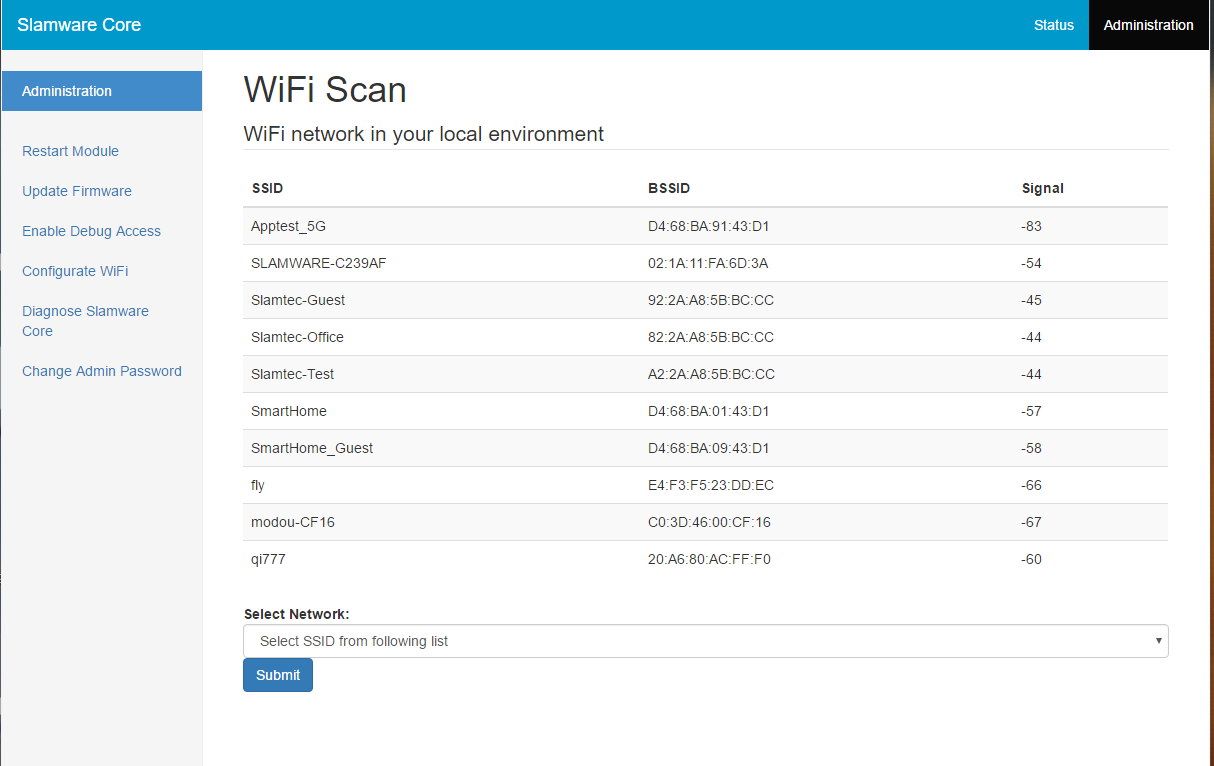Select Administration in the sidebar

pos(102,91)
